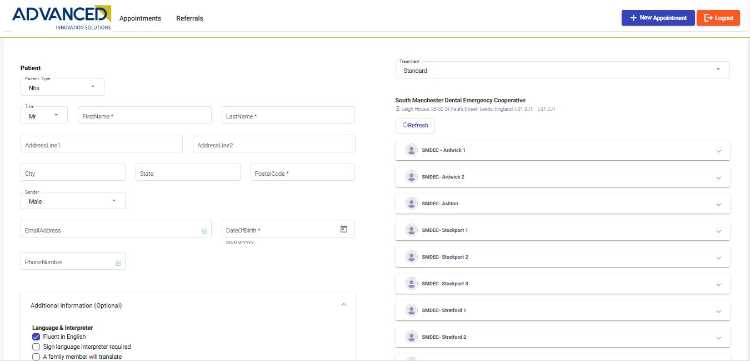Click into the City field
Viewport: 750px width, 361px height.
point(73,173)
